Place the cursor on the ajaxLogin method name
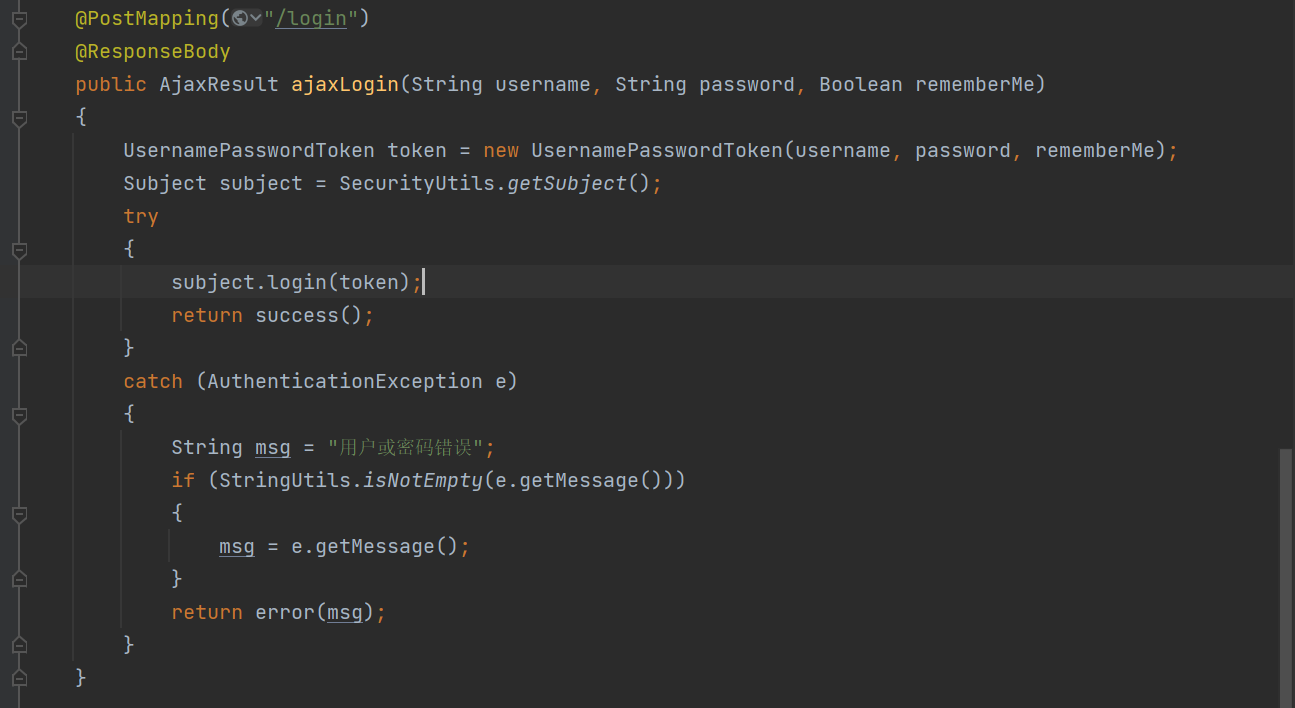1295x708 pixels. point(344,85)
